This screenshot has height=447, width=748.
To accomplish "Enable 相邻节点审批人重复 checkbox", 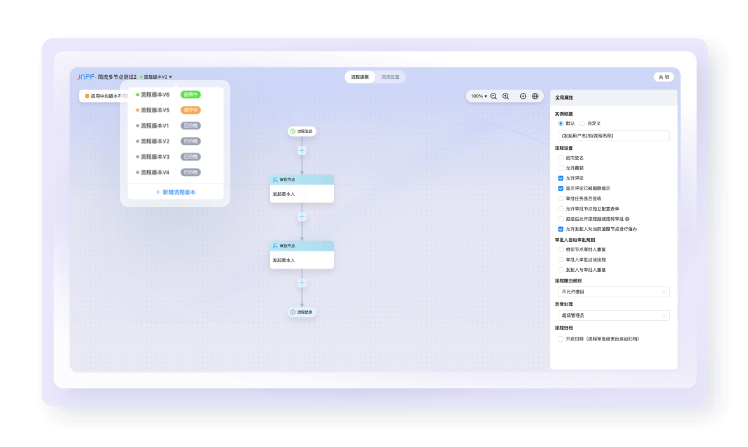I will (x=561, y=249).
